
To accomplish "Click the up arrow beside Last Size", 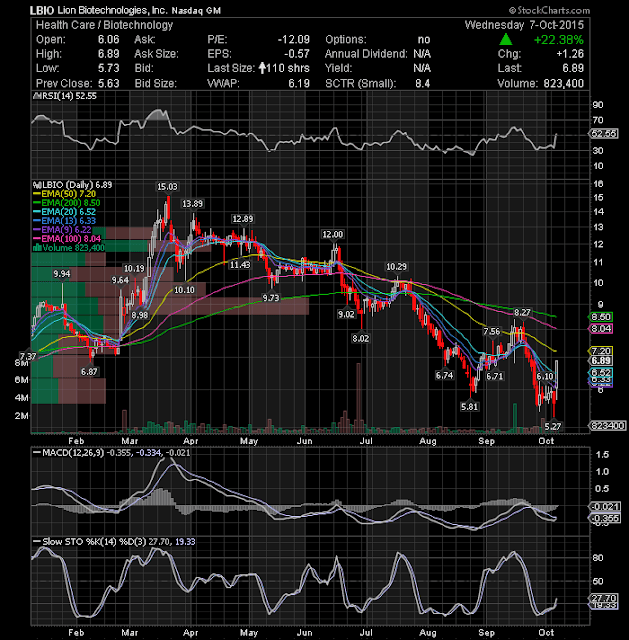I will [262, 68].
